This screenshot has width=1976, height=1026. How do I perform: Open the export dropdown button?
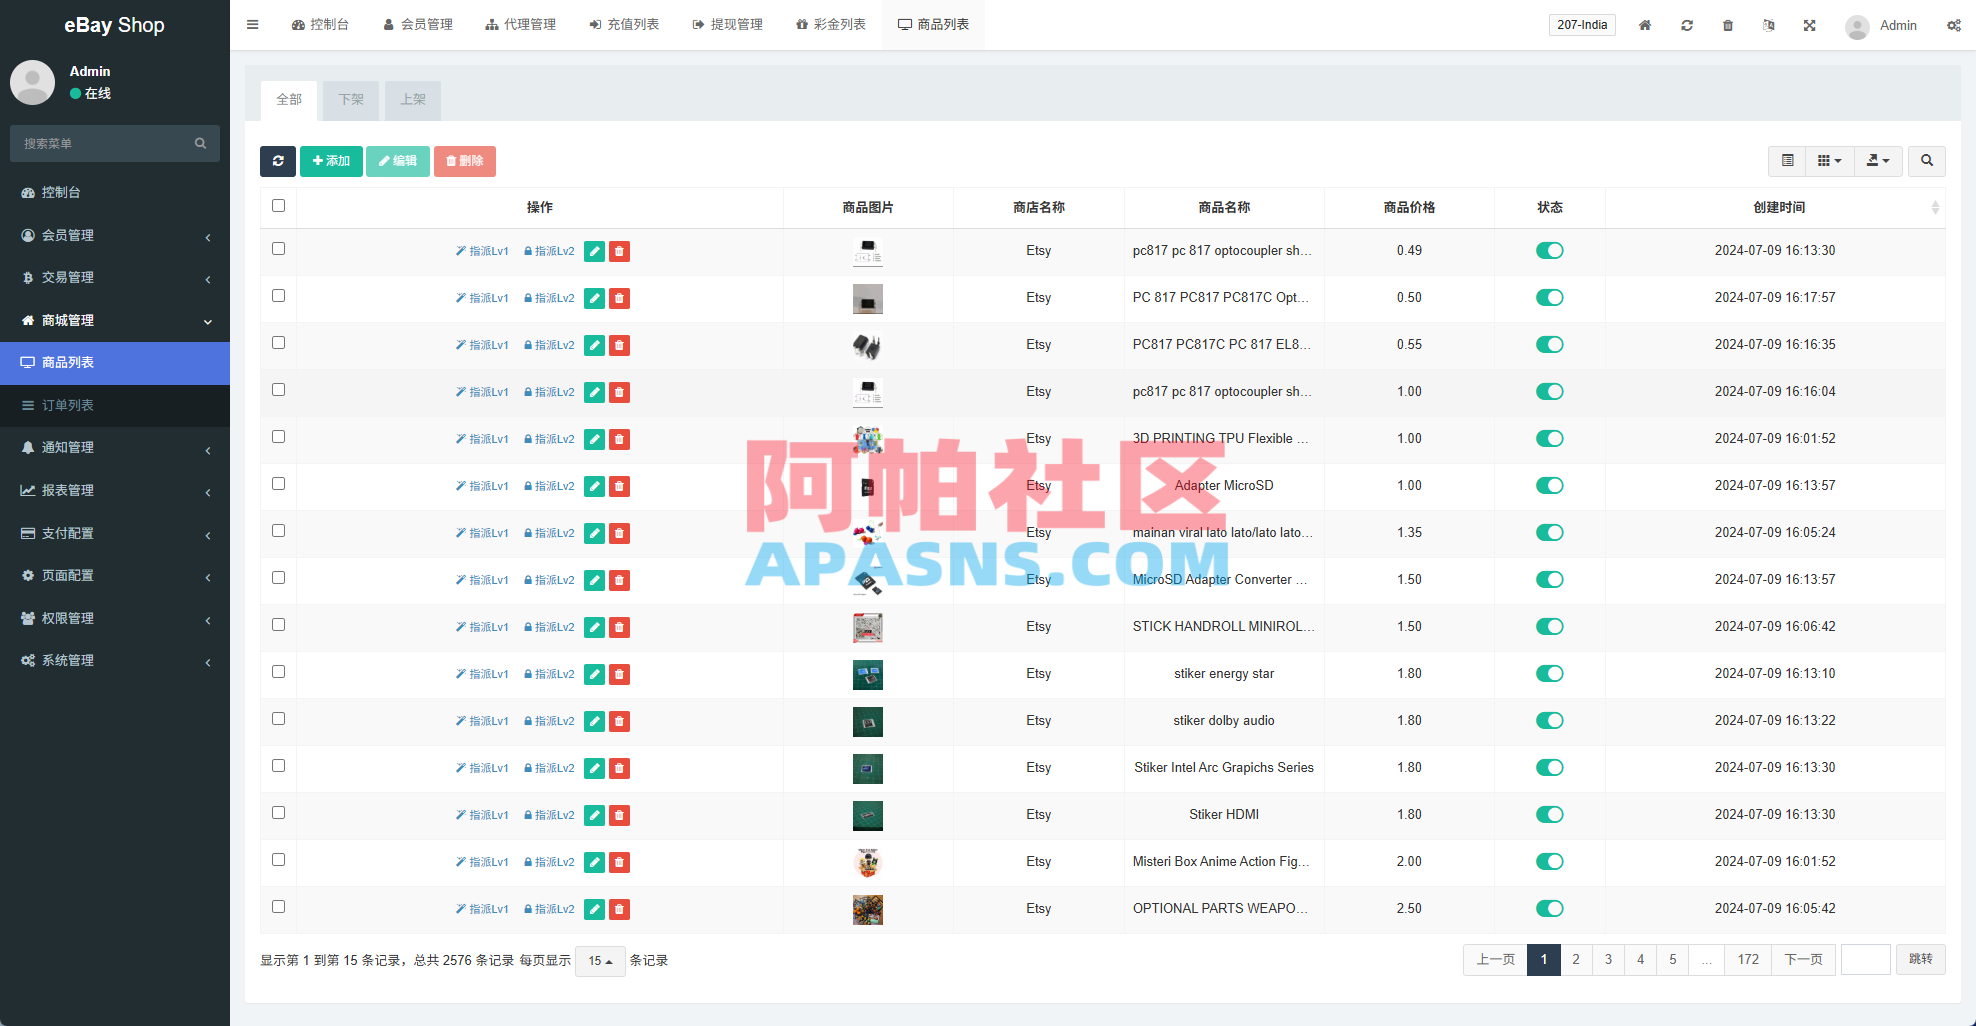(x=1878, y=161)
